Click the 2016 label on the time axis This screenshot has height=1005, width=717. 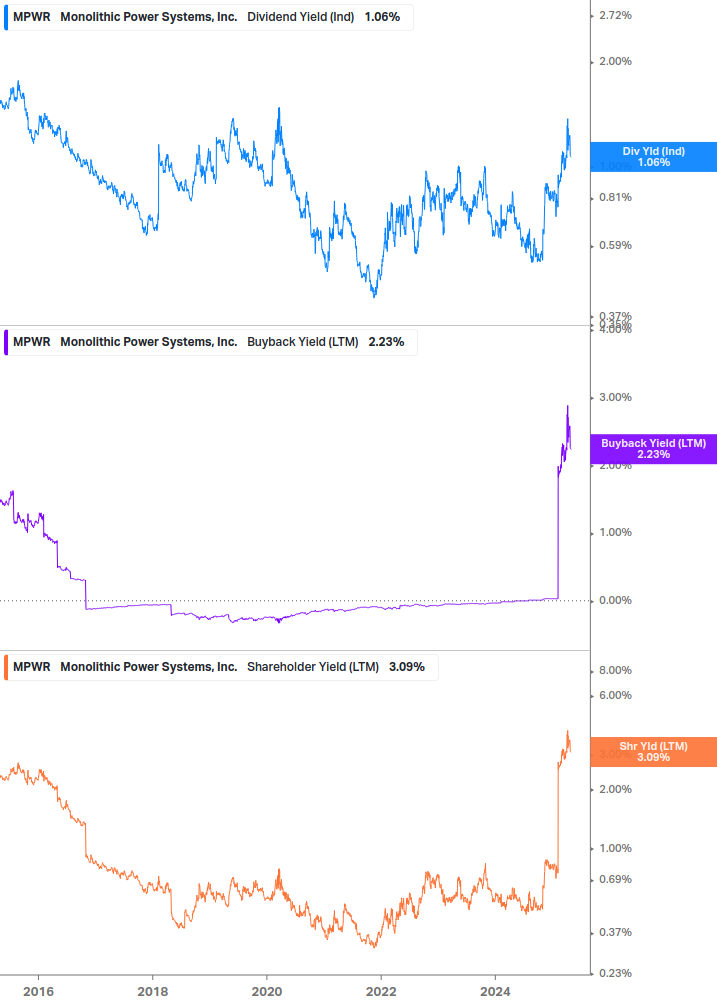pyautogui.click(x=38, y=992)
